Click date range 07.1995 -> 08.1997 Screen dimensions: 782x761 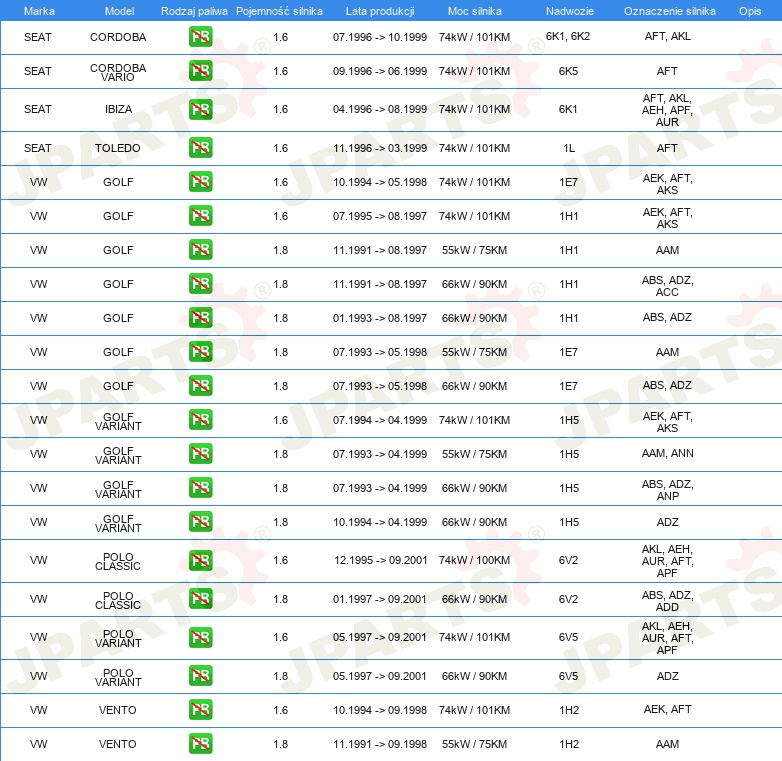tap(380, 216)
